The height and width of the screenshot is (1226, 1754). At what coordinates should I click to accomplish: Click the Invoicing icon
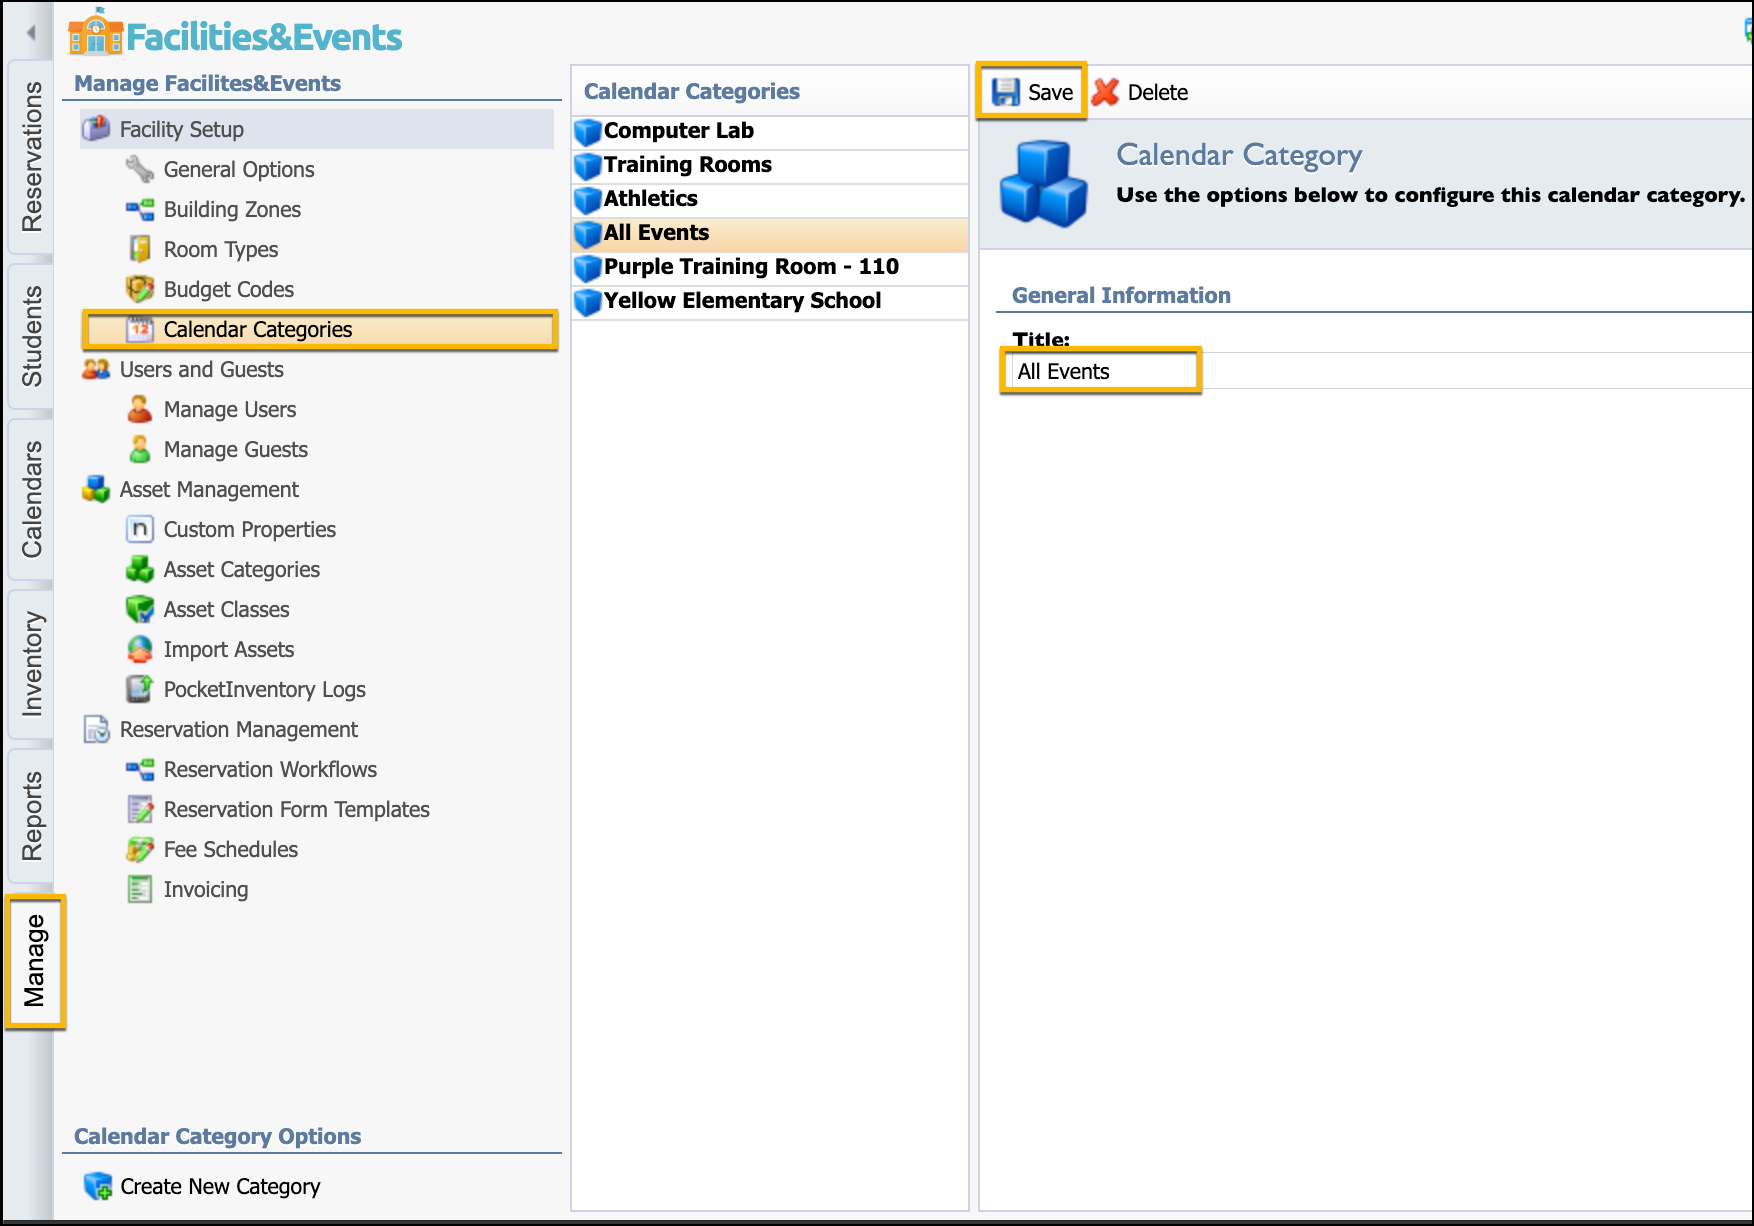point(140,889)
